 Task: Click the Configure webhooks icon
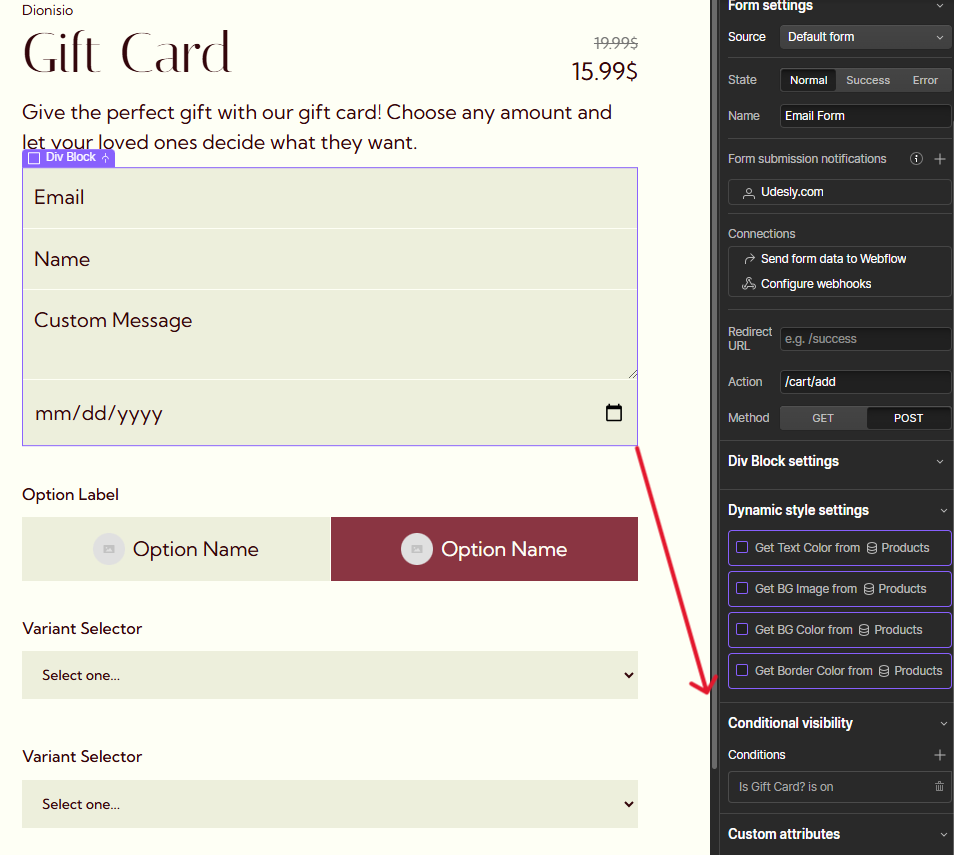click(748, 284)
